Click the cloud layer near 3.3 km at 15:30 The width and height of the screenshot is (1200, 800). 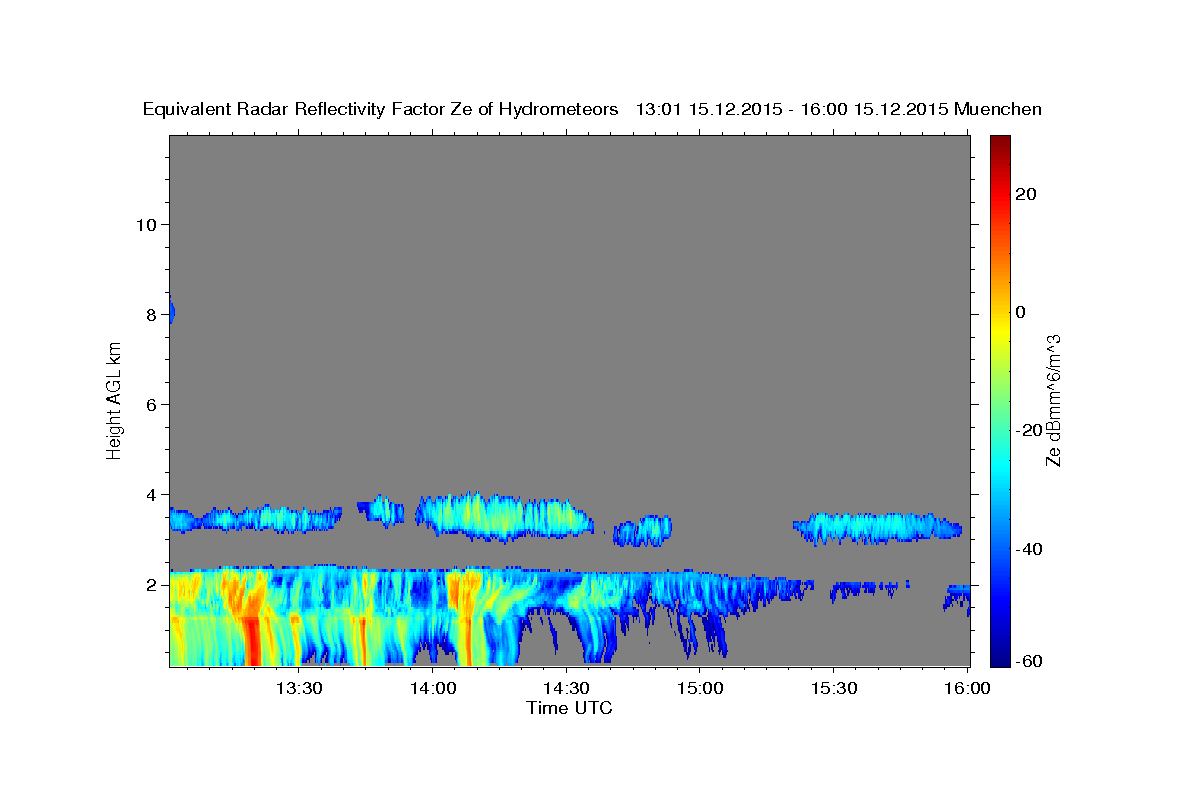pyautogui.click(x=877, y=527)
